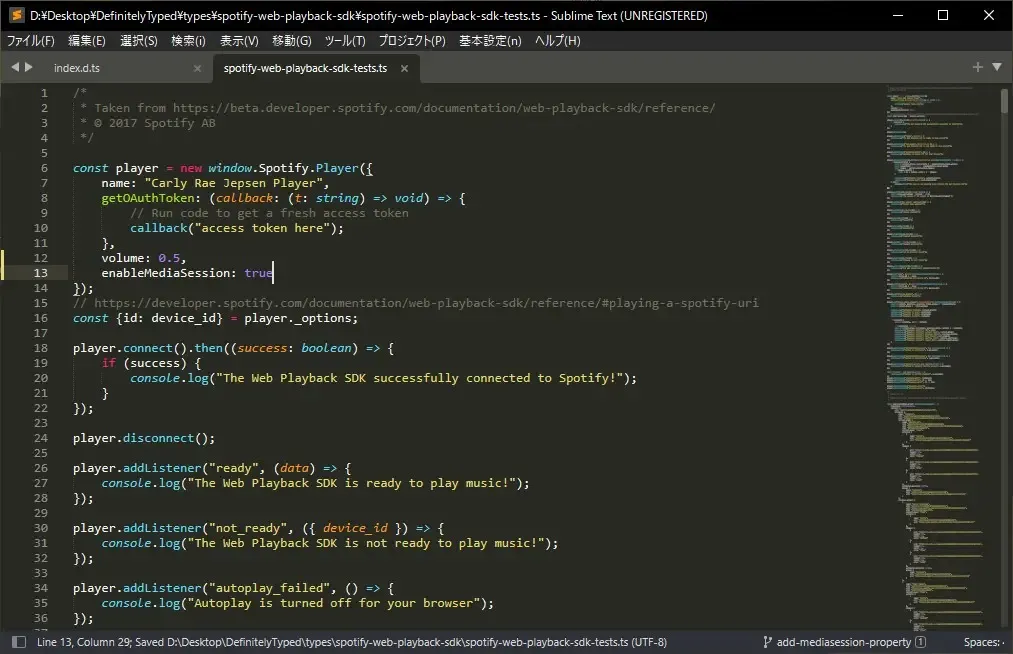The height and width of the screenshot is (654, 1013).
Task: Click the 'Carly Rae Jepsen Player' string
Action: [x=233, y=183]
